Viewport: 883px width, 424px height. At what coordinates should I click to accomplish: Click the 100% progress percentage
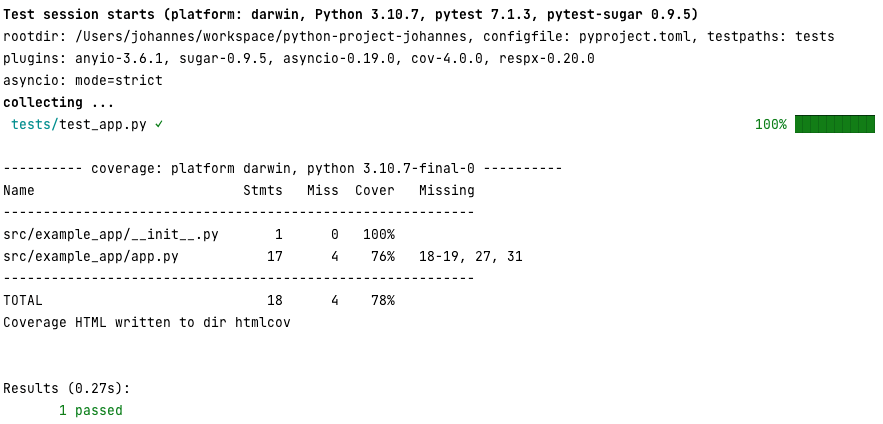[771, 125]
